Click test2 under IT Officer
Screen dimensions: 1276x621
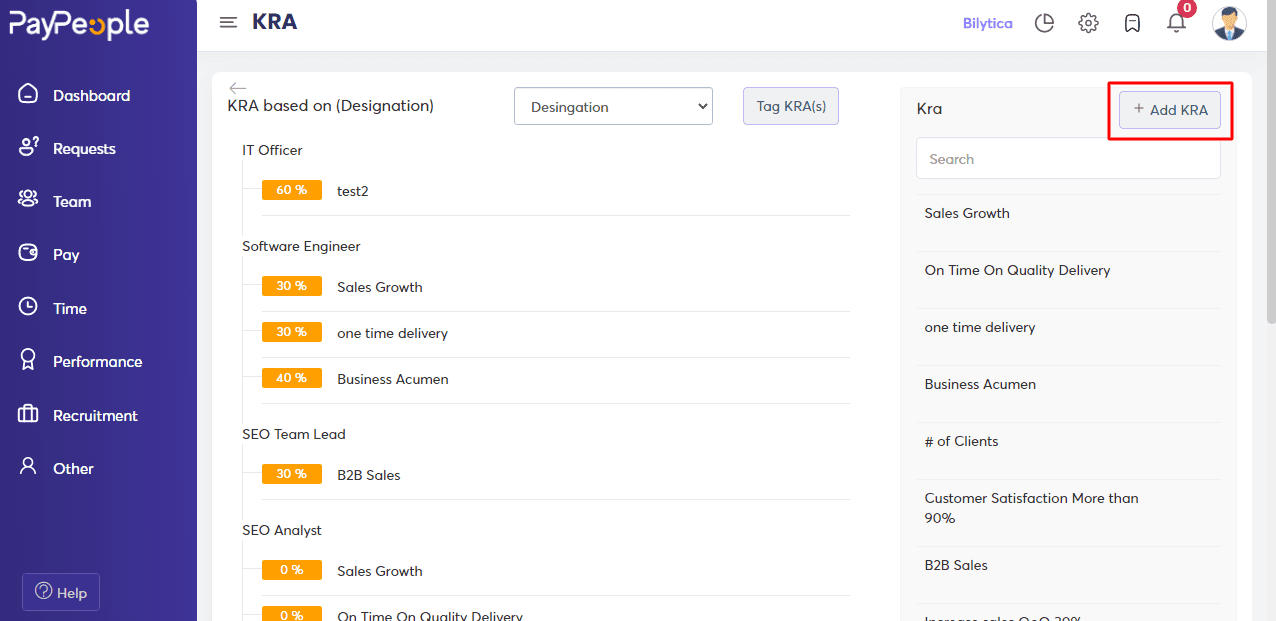point(353,190)
